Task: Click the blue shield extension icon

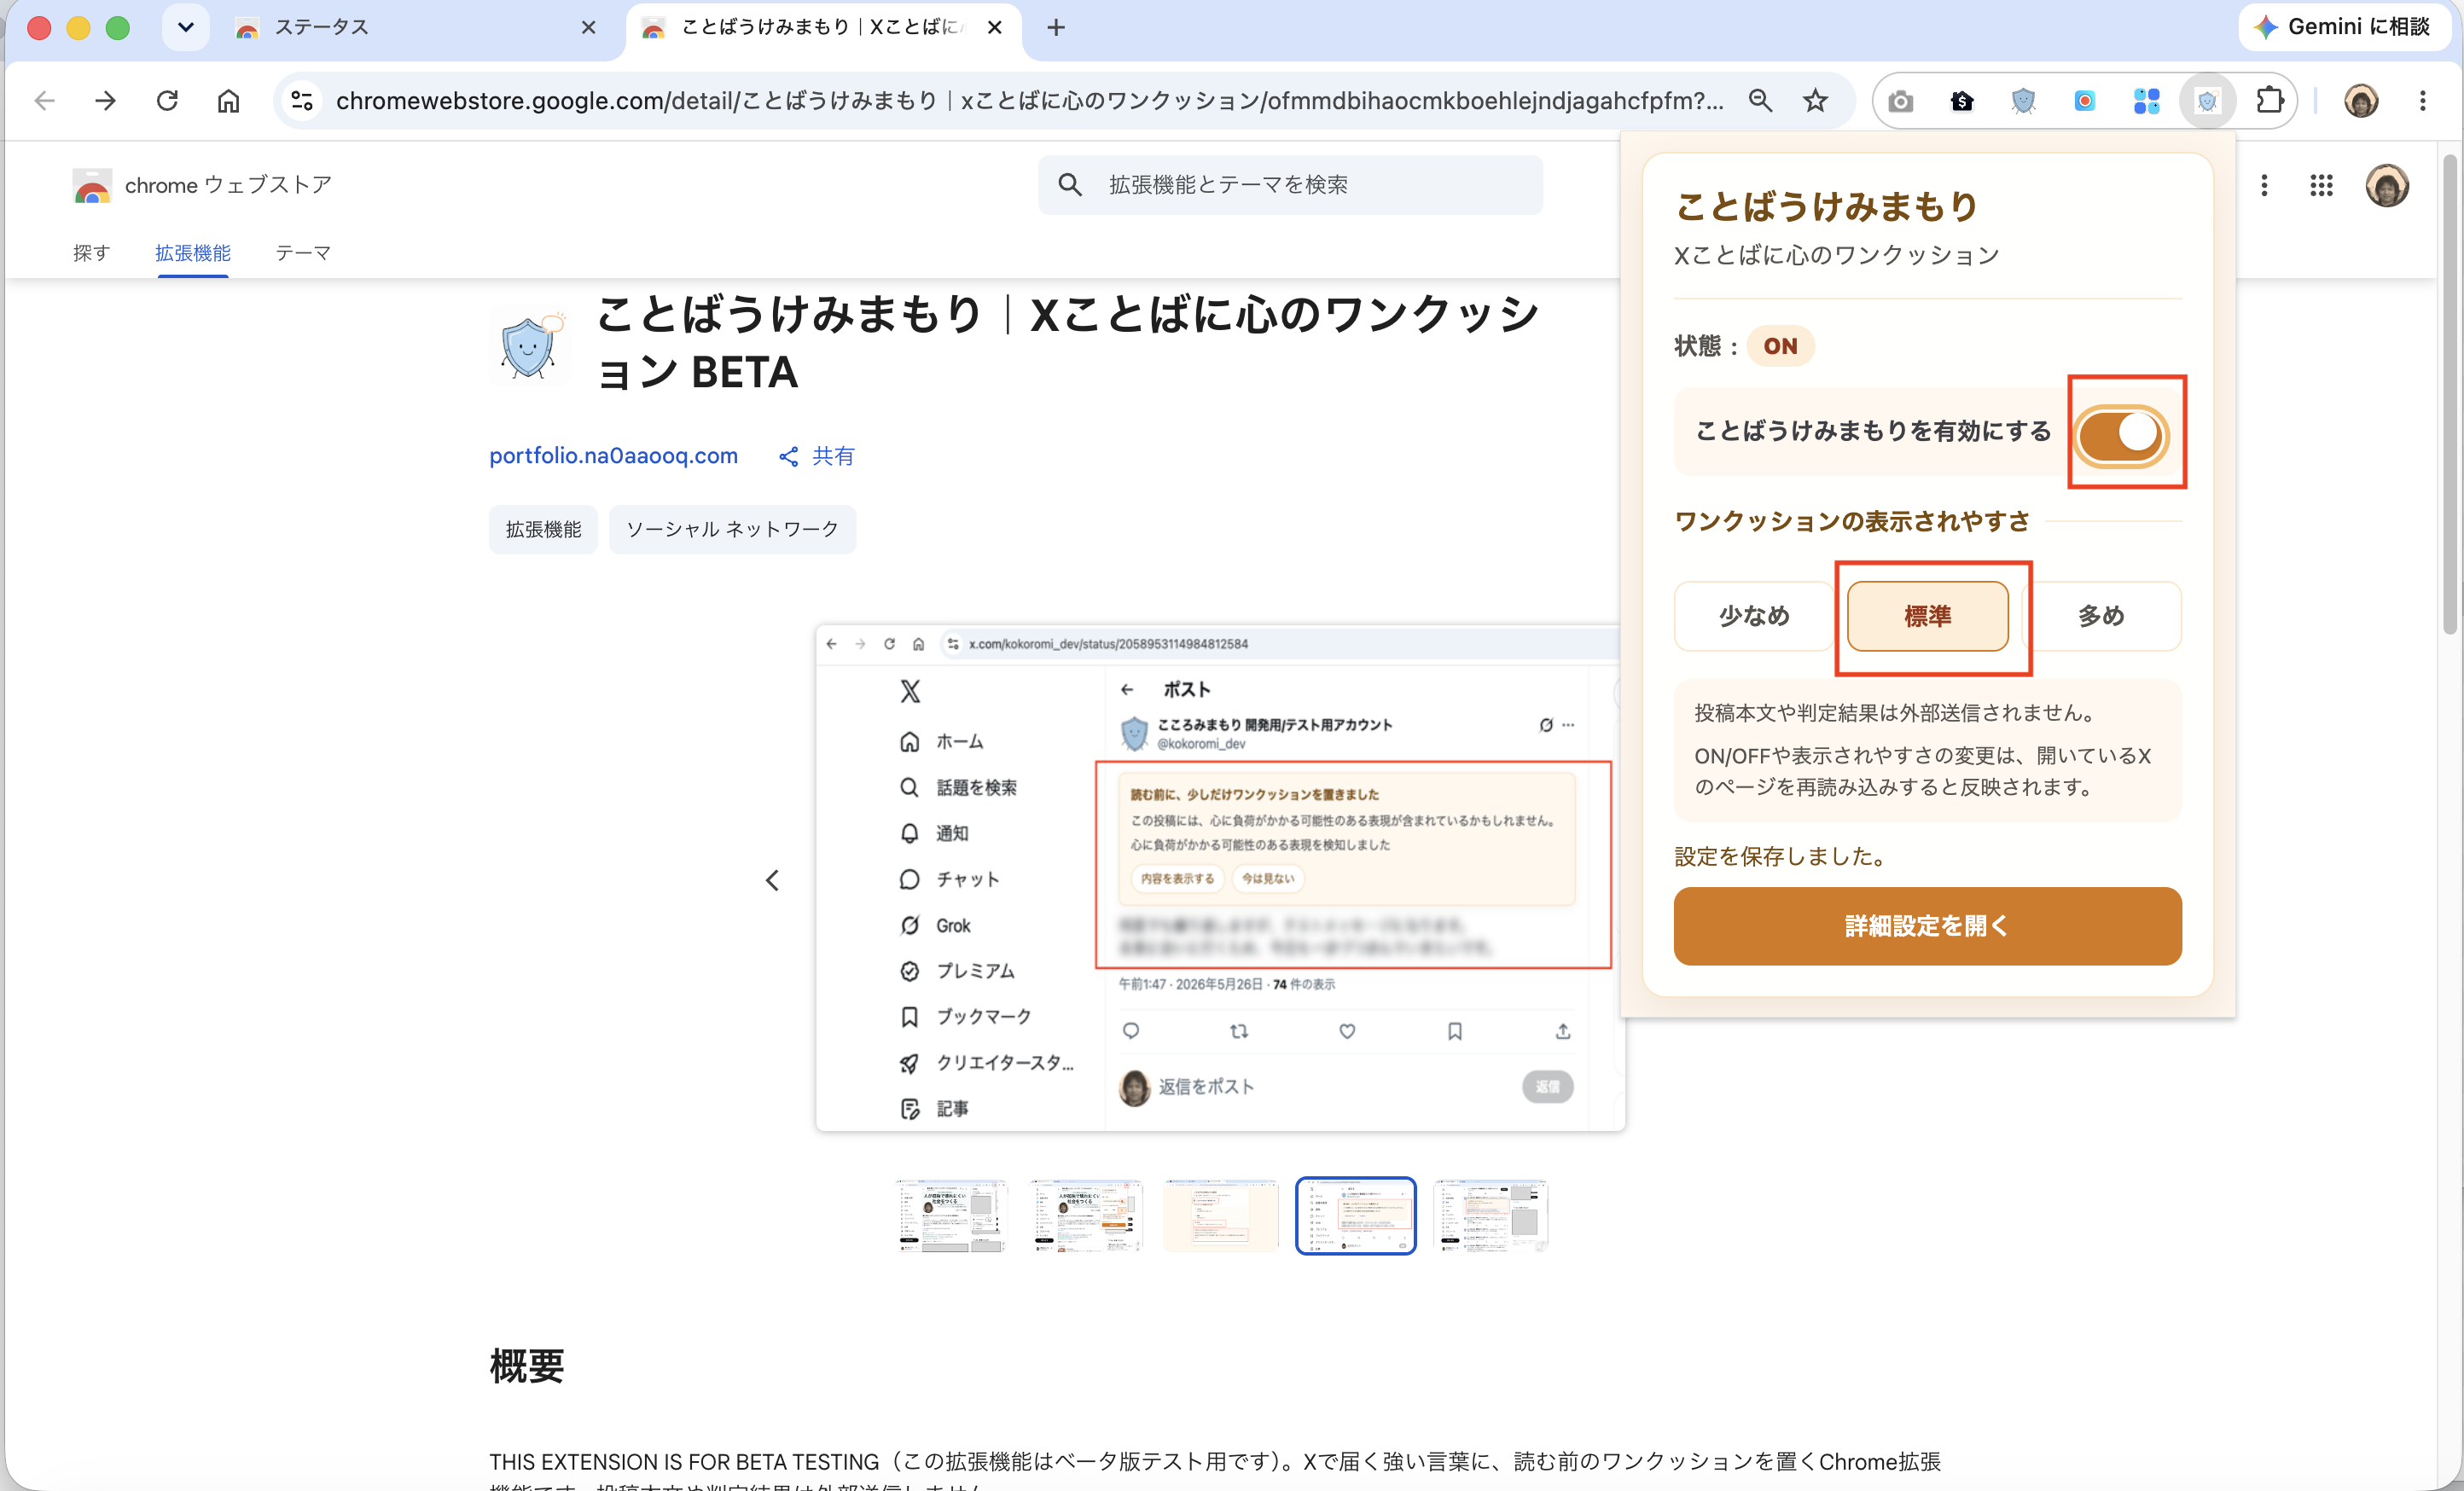Action: tap(2023, 101)
